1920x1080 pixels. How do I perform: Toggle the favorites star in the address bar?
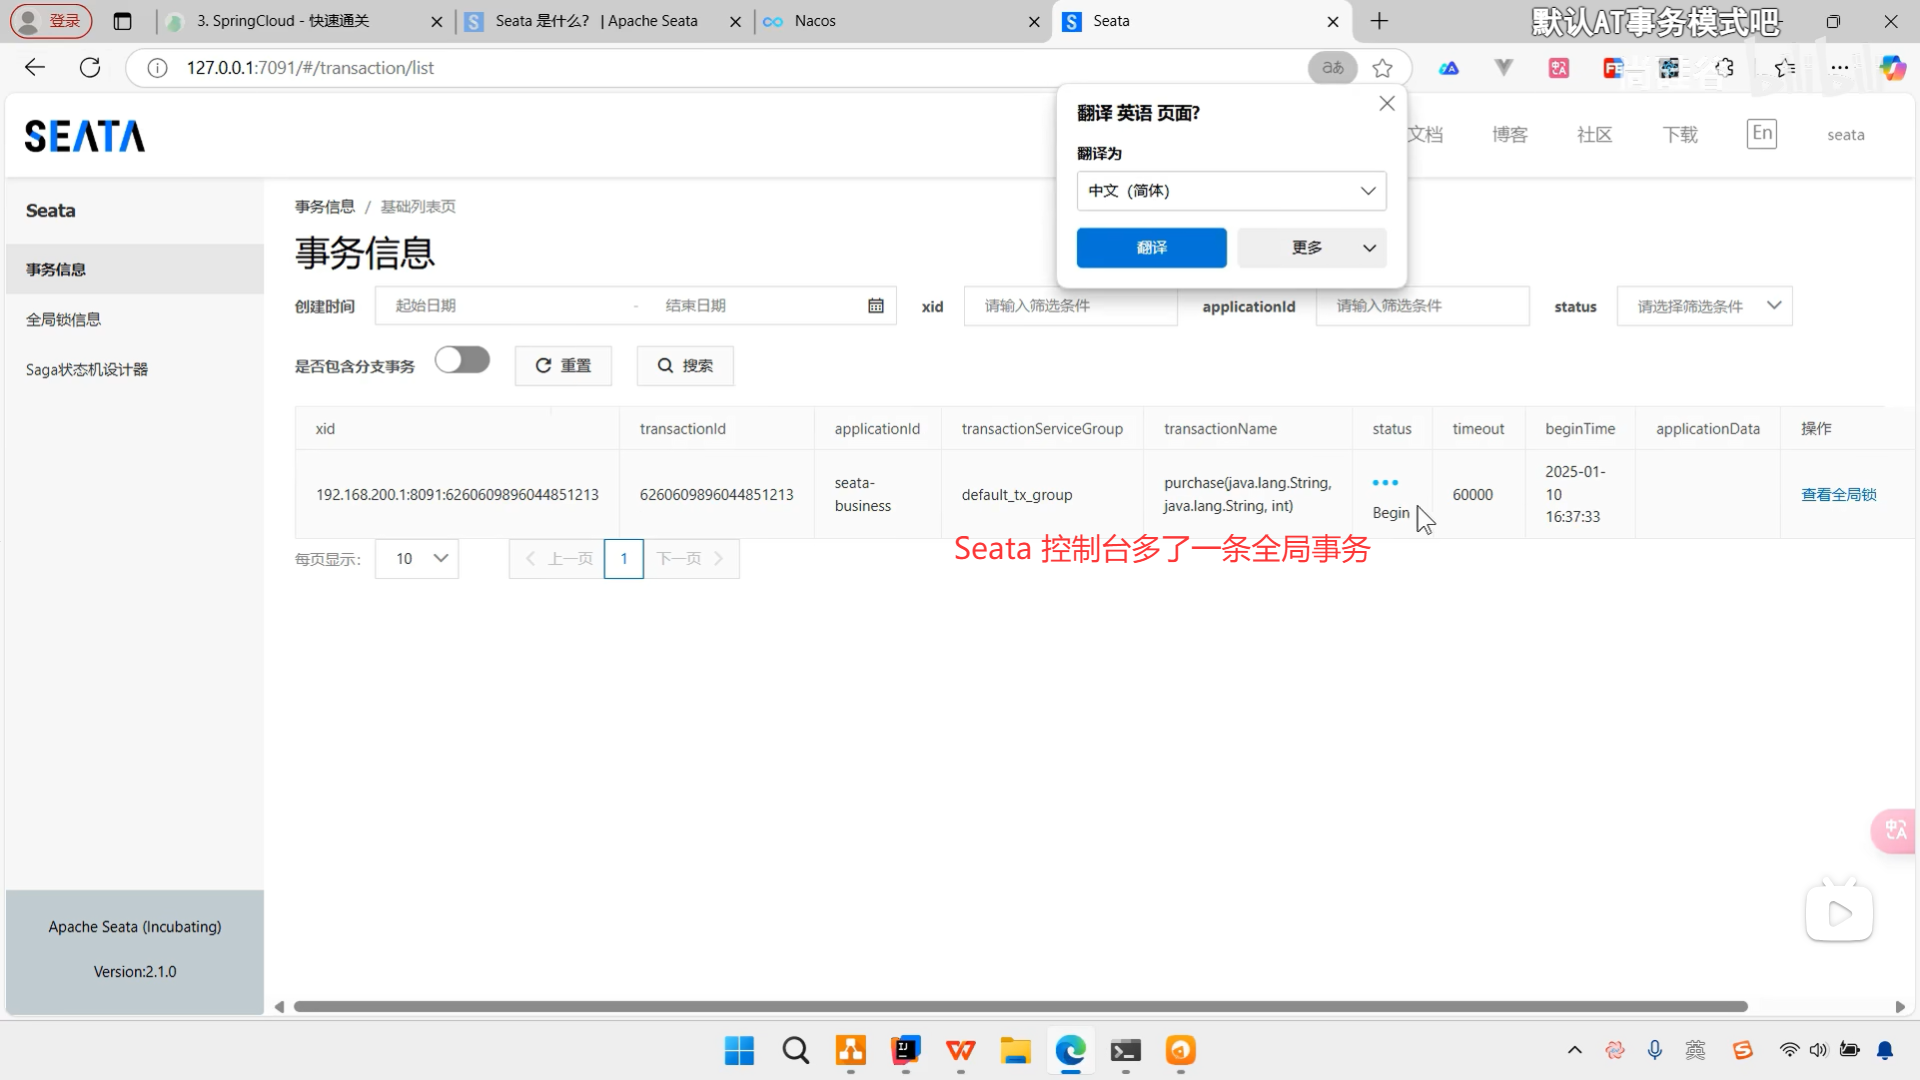(x=1383, y=67)
